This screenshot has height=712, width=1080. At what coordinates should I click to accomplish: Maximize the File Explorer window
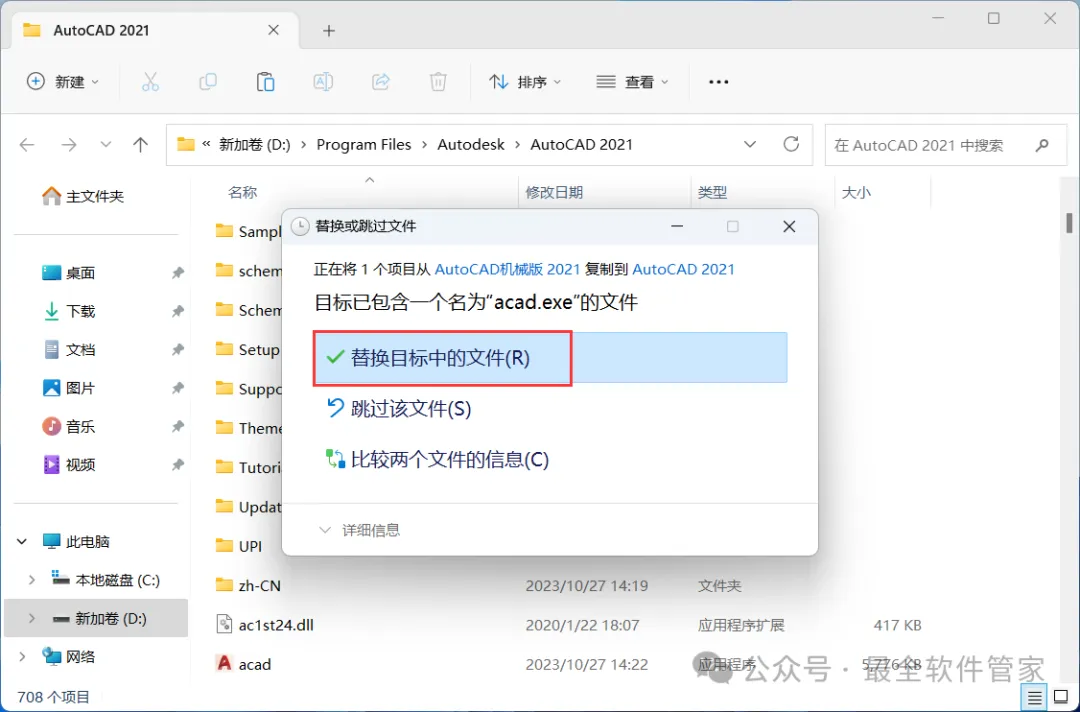click(993, 19)
